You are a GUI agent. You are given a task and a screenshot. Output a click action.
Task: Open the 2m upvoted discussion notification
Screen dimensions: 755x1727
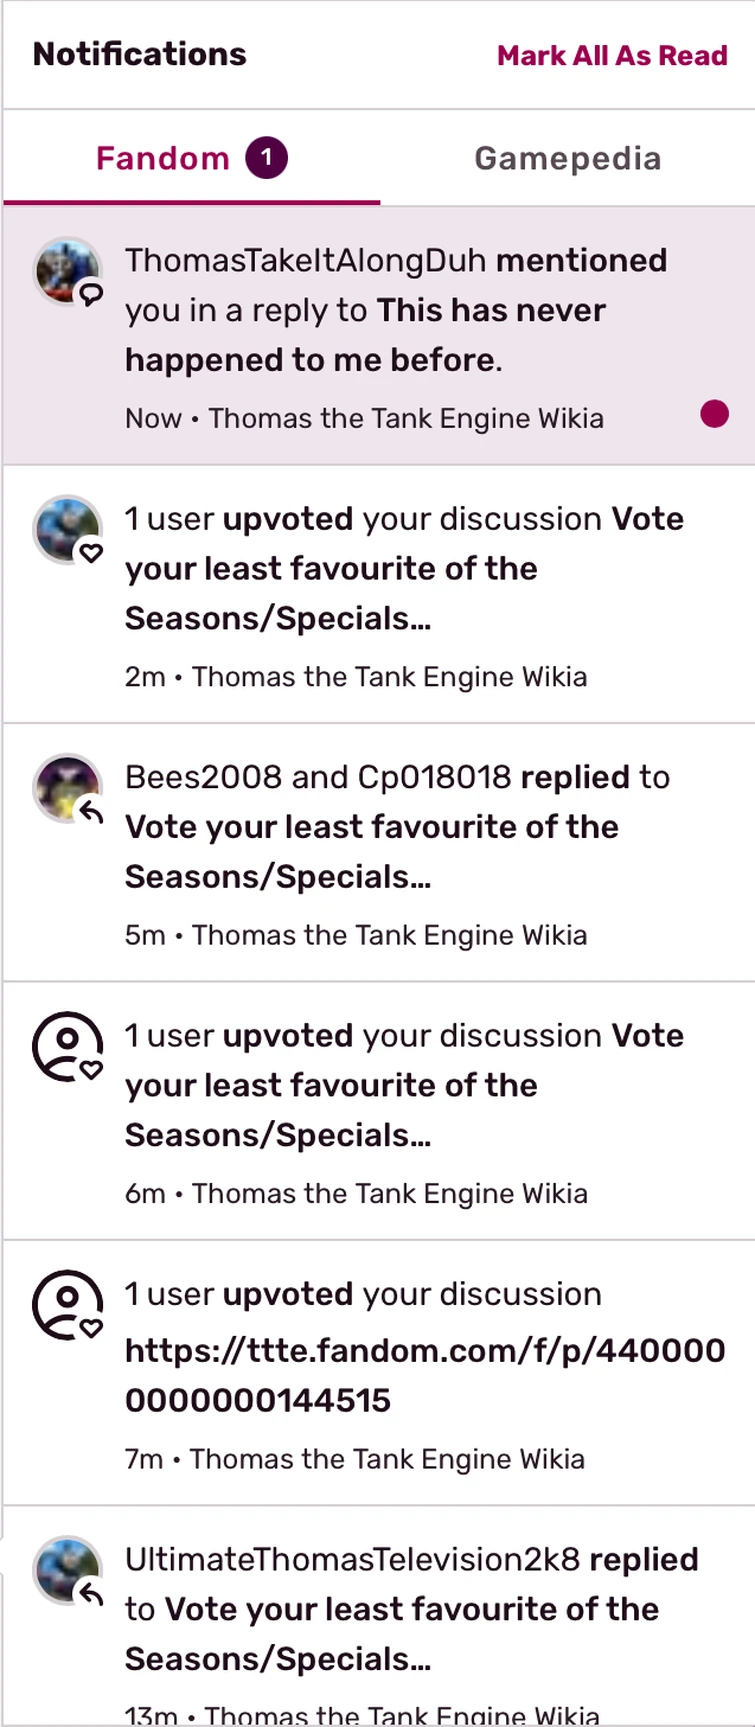(x=404, y=568)
